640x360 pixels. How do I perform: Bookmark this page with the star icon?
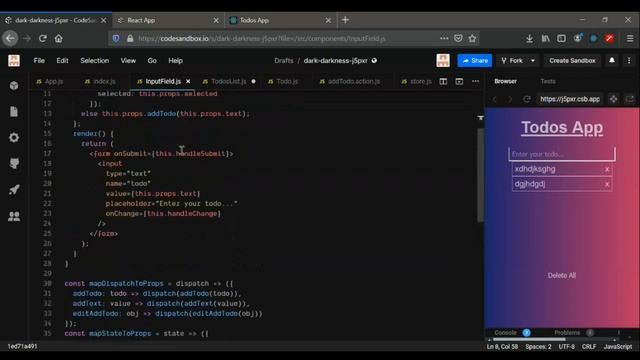click(472, 38)
